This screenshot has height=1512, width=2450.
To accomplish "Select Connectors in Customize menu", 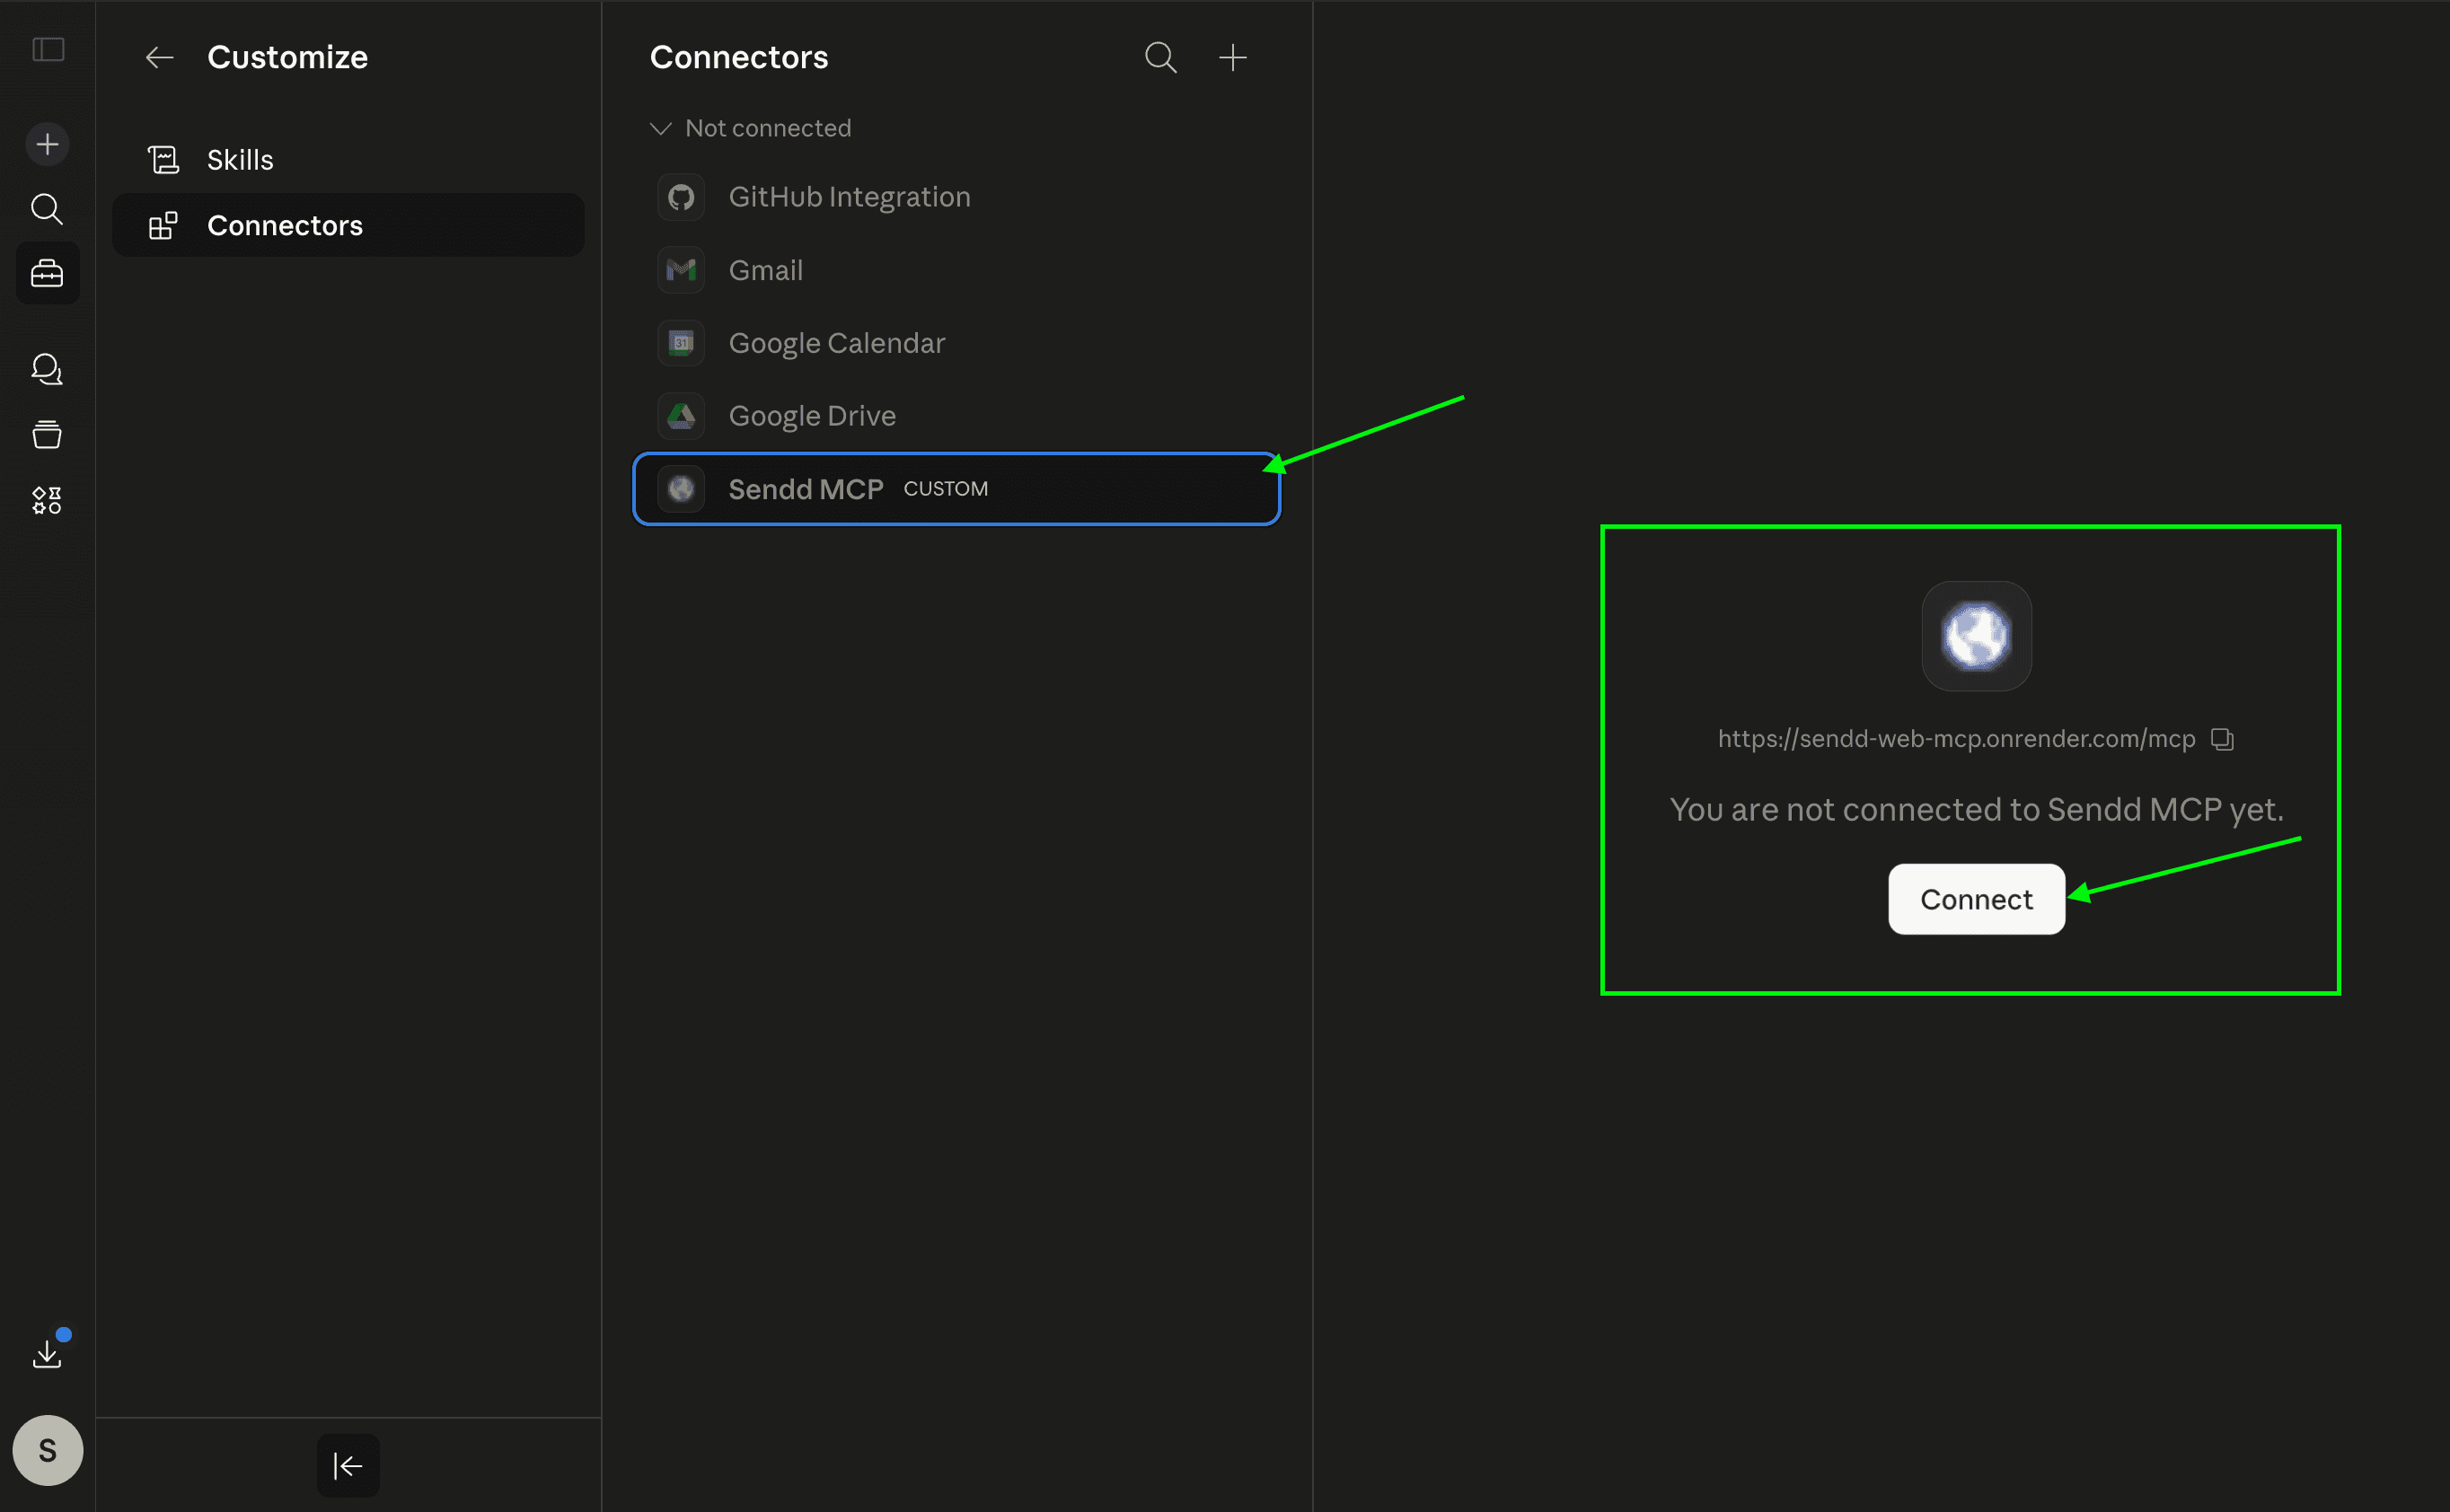I will click(285, 226).
